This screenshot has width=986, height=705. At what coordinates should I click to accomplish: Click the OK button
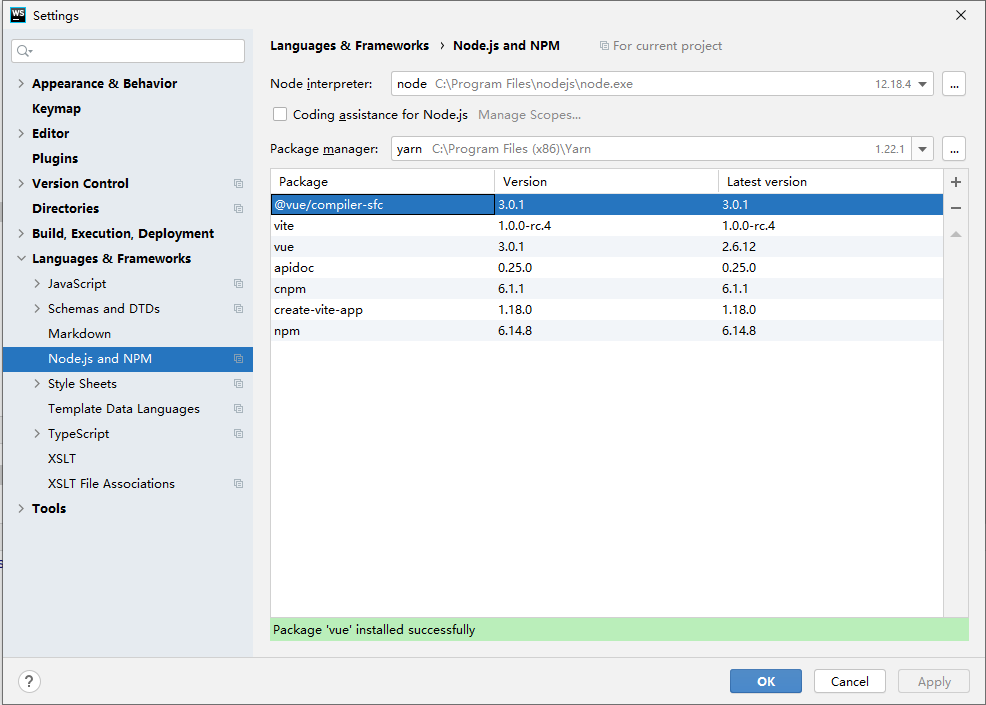(765, 681)
